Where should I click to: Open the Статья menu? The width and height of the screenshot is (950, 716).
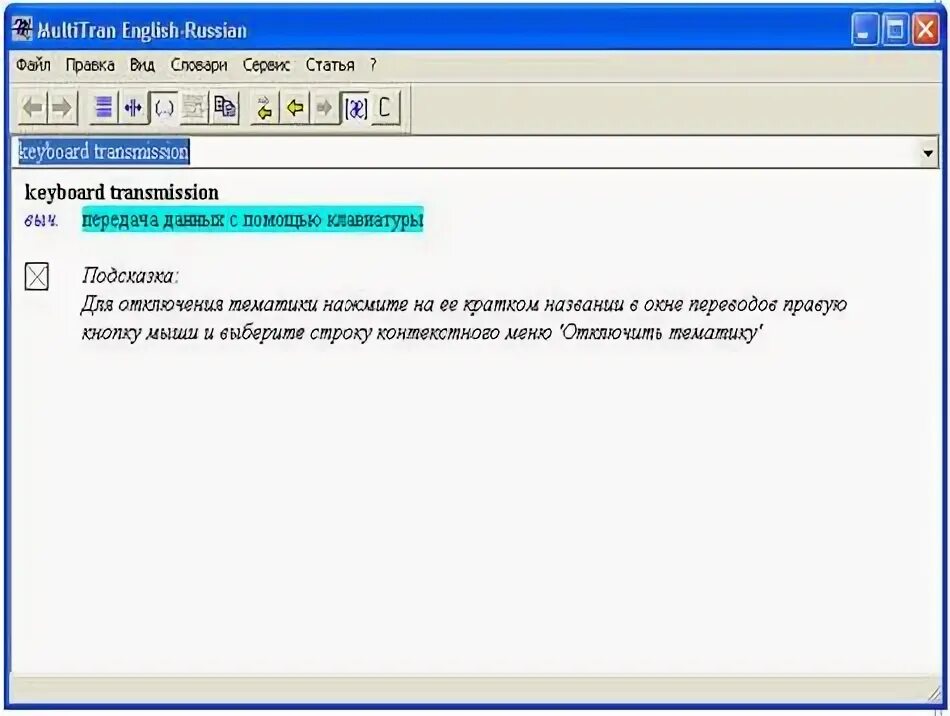pos(330,65)
